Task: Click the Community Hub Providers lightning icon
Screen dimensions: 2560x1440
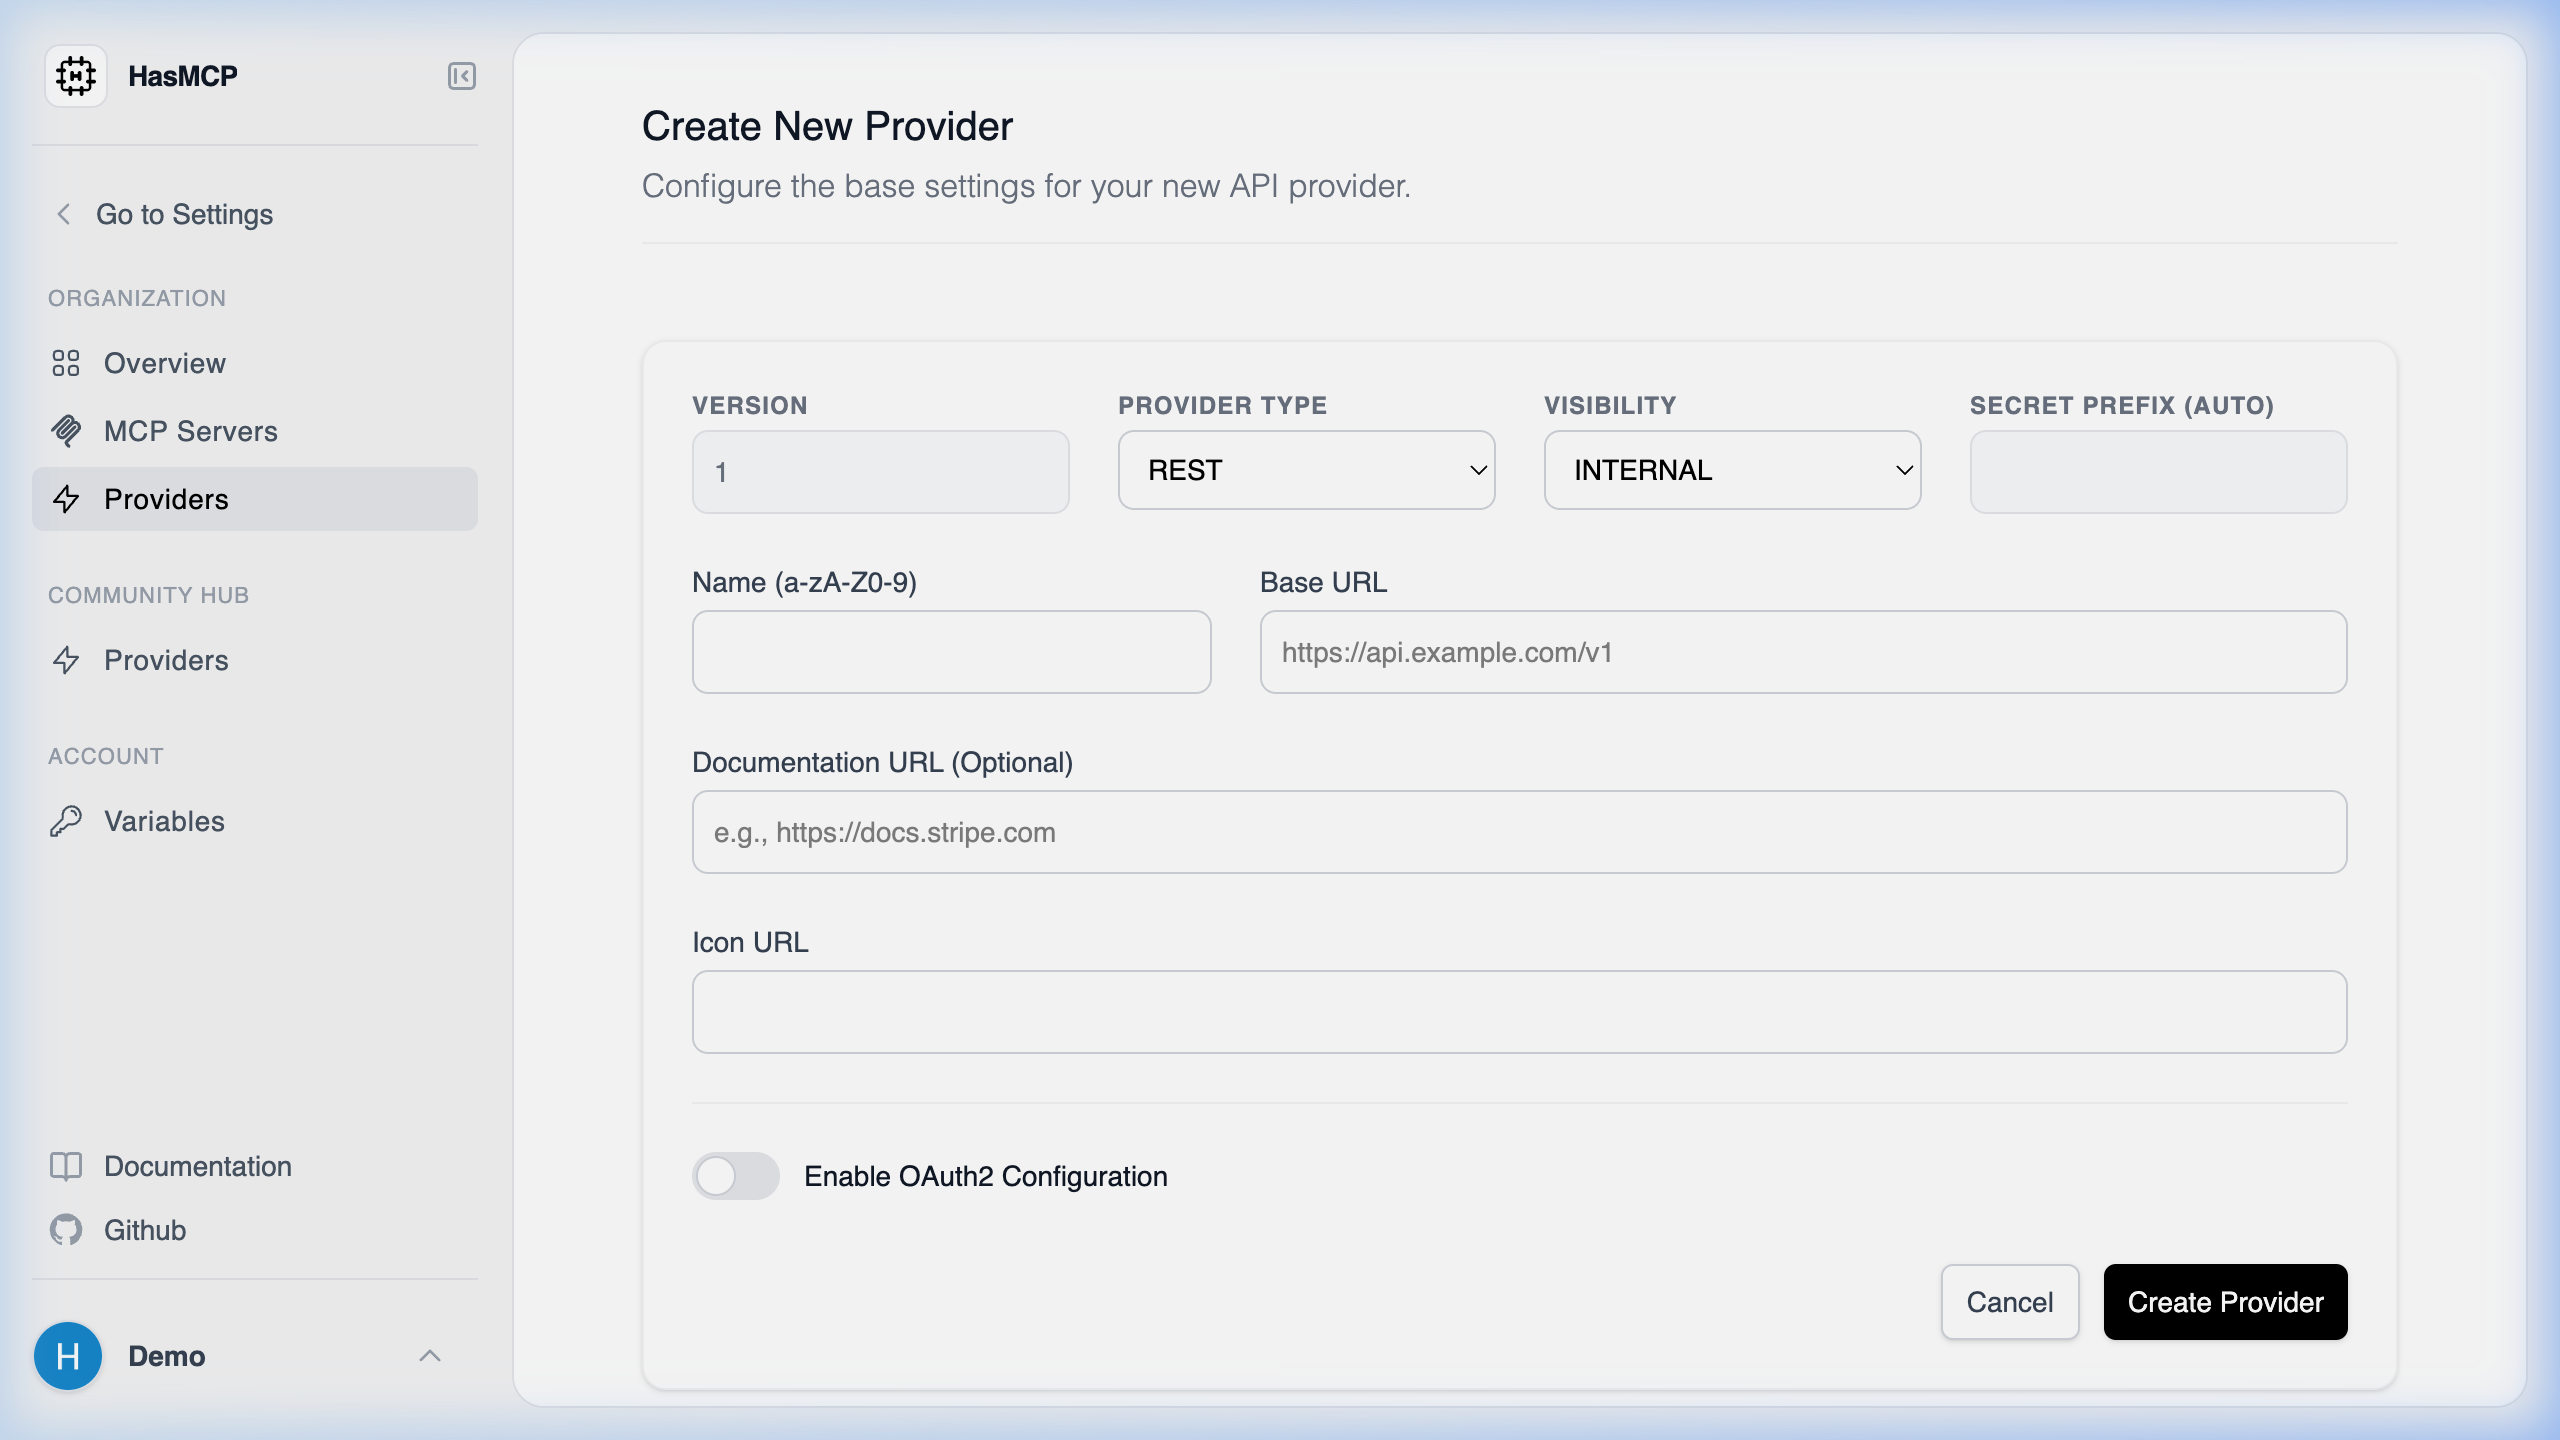Action: (67, 661)
